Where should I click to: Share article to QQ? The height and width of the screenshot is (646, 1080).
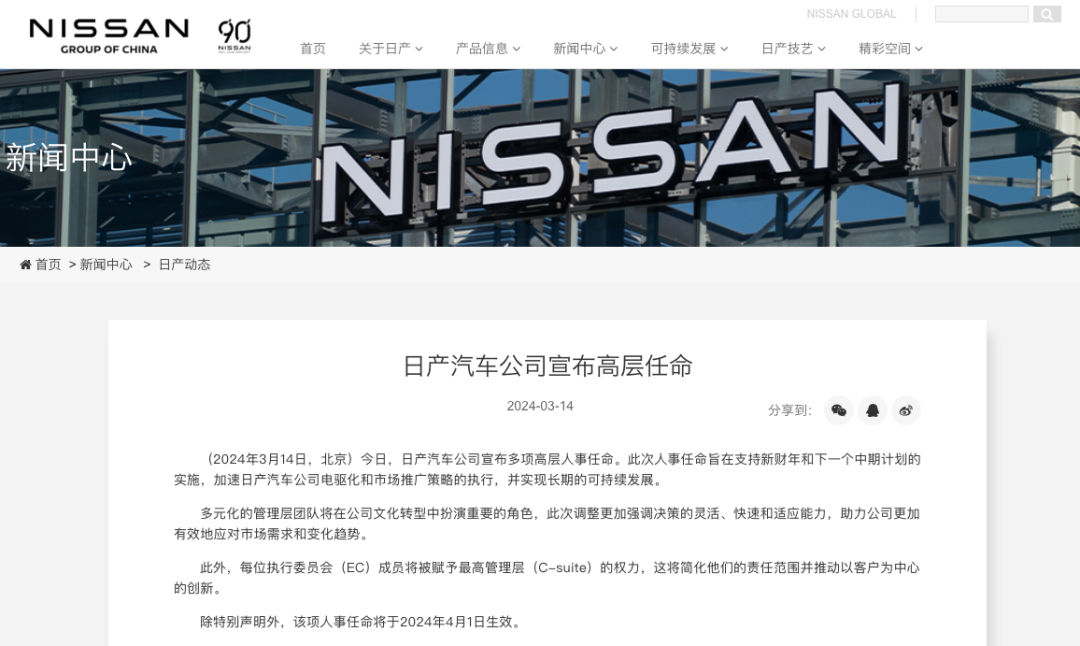(872, 410)
